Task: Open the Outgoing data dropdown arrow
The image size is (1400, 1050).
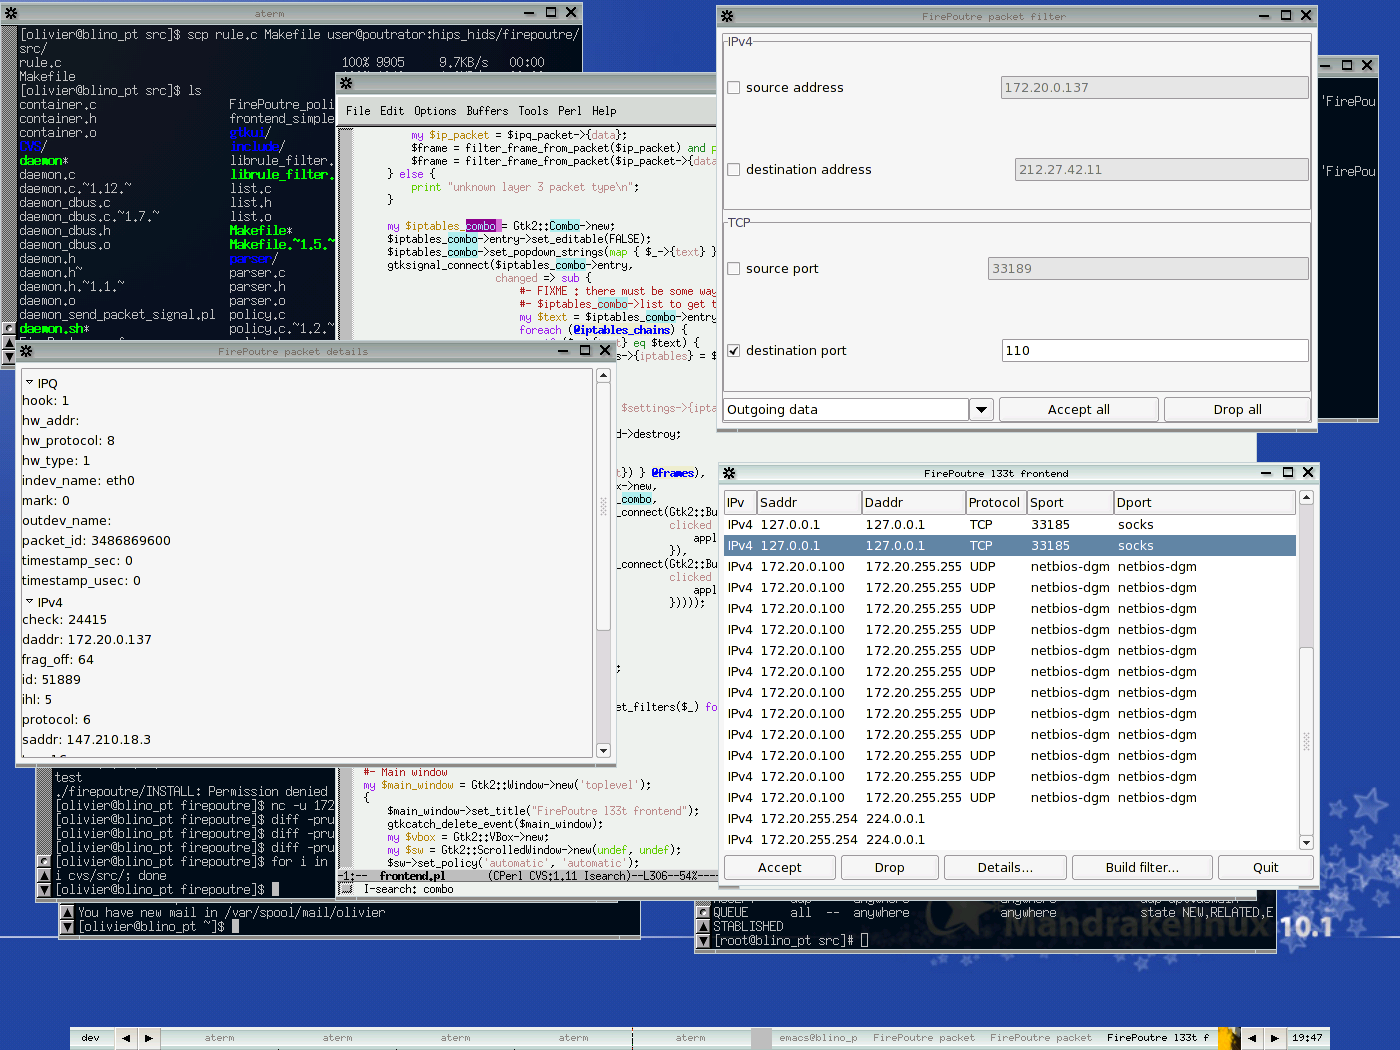Action: click(x=981, y=410)
